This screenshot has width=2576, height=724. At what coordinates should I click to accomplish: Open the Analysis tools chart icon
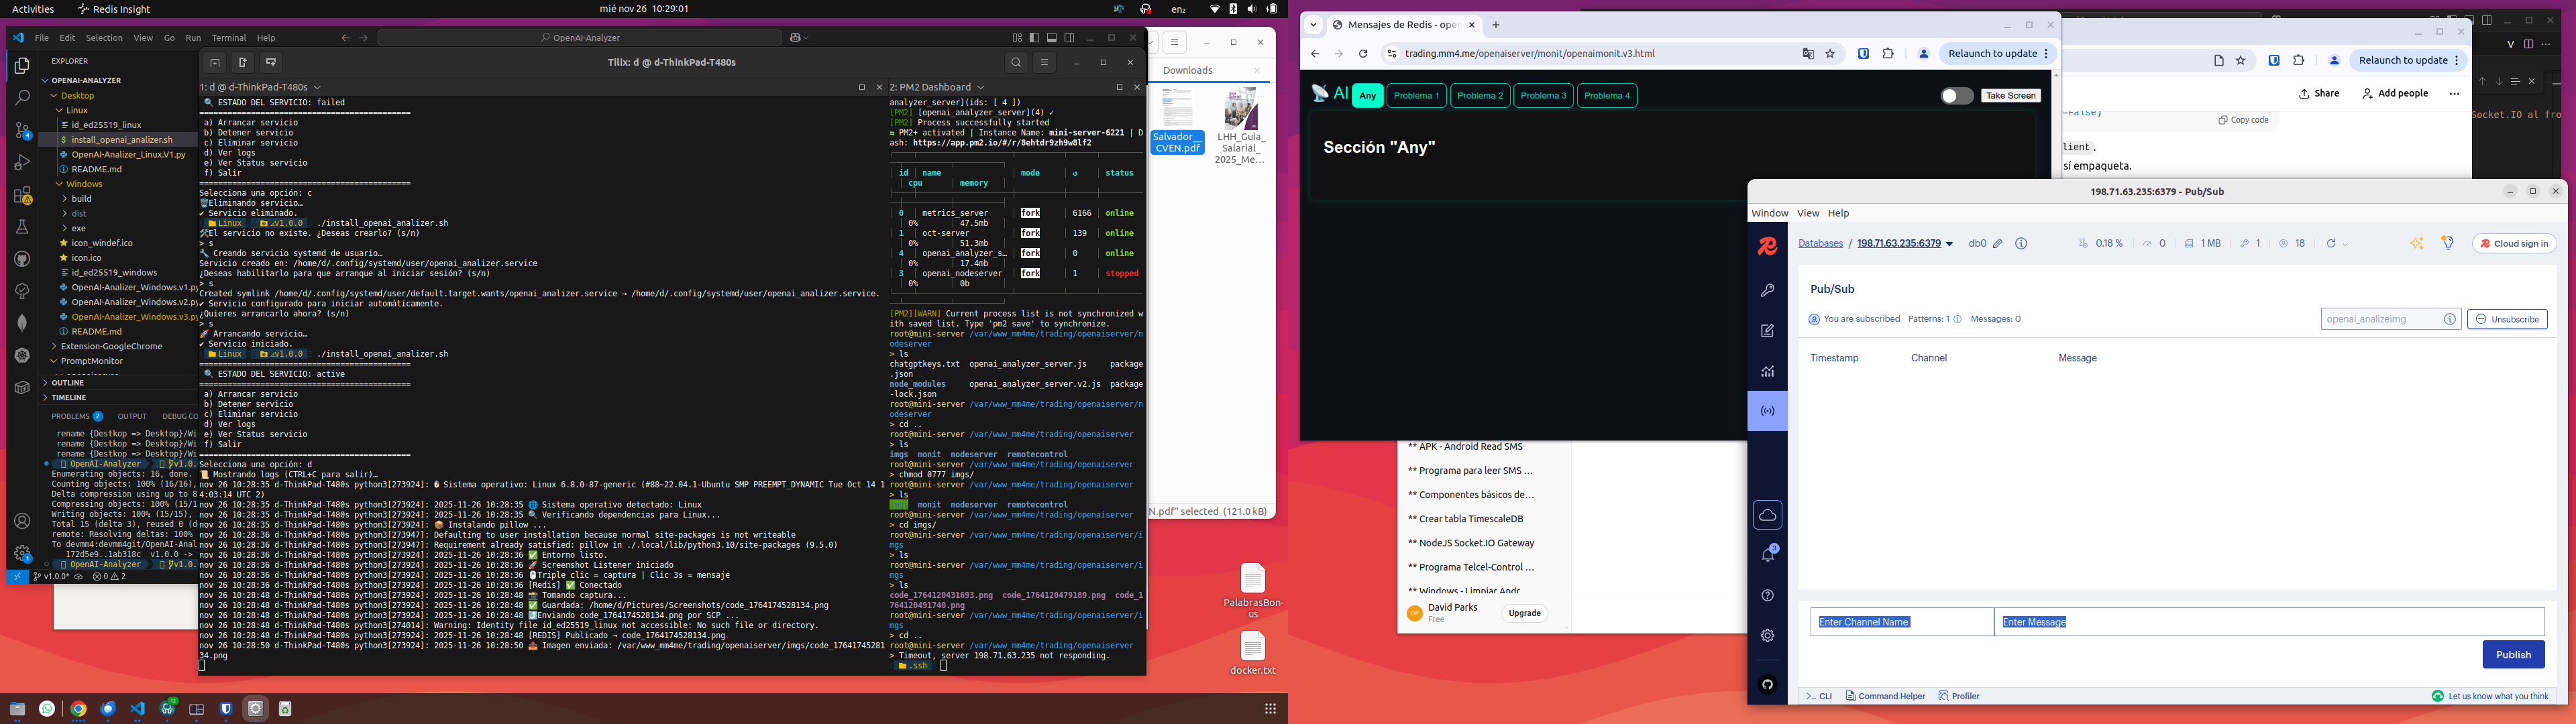pyautogui.click(x=1767, y=371)
